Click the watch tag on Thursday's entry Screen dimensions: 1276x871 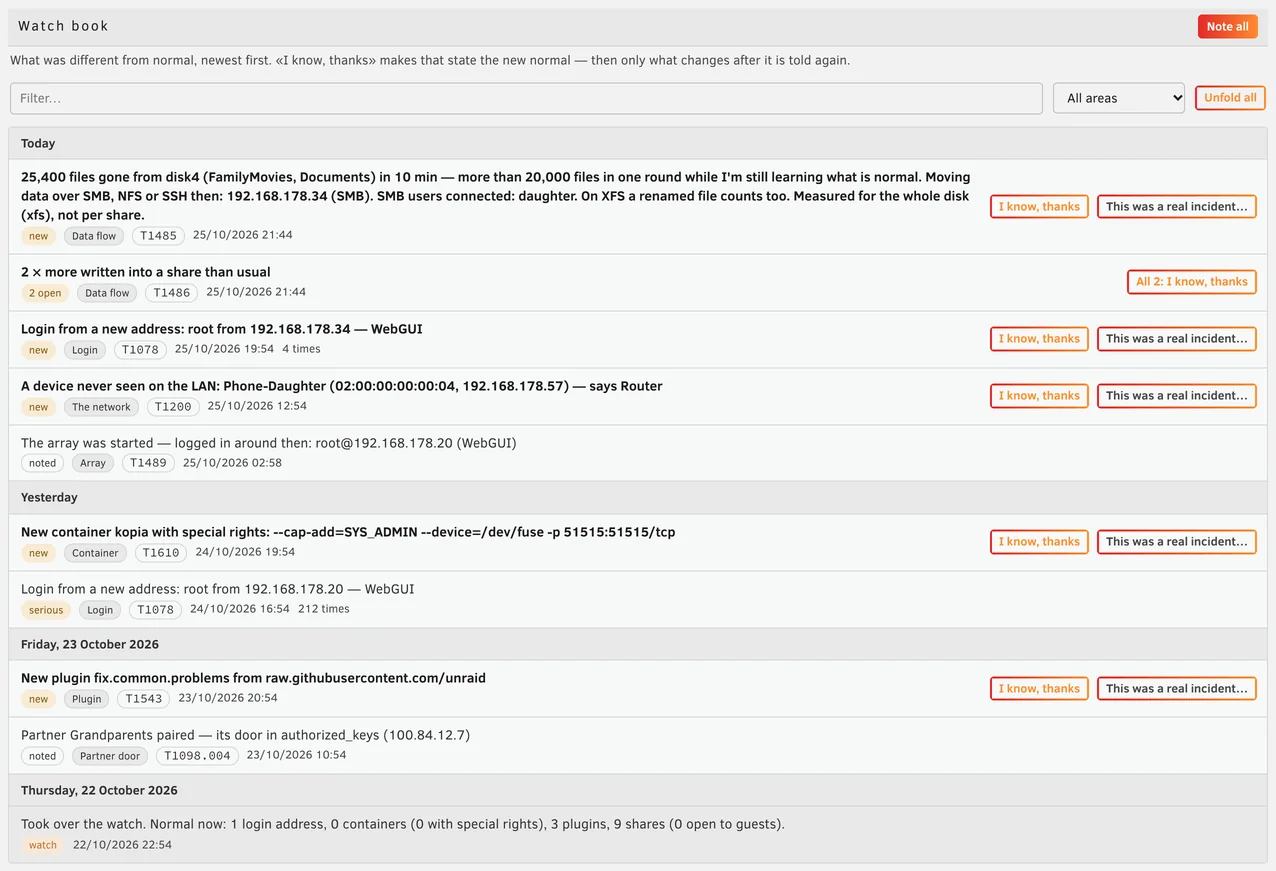tap(43, 845)
